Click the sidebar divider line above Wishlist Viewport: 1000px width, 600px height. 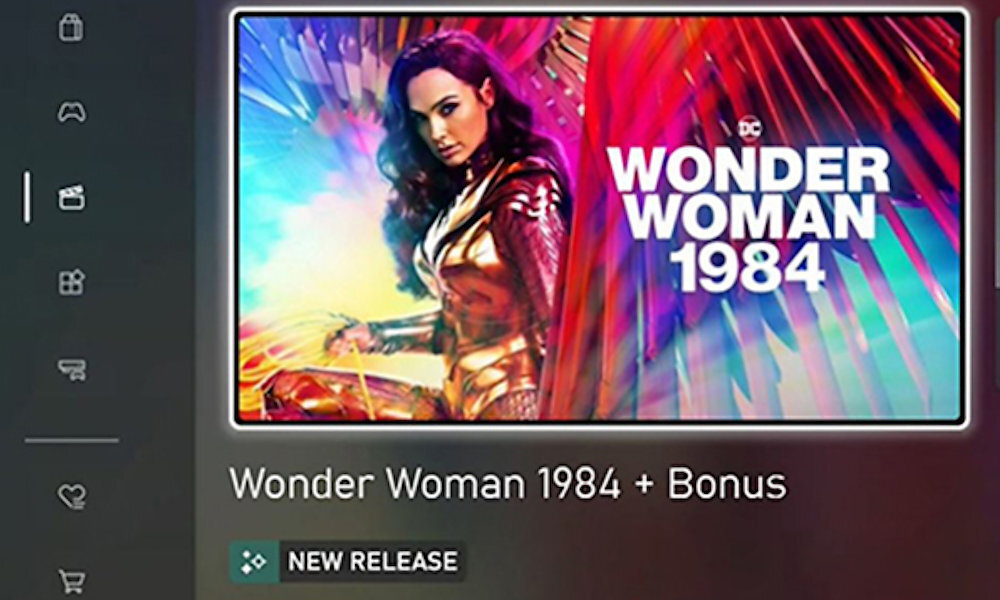71,440
